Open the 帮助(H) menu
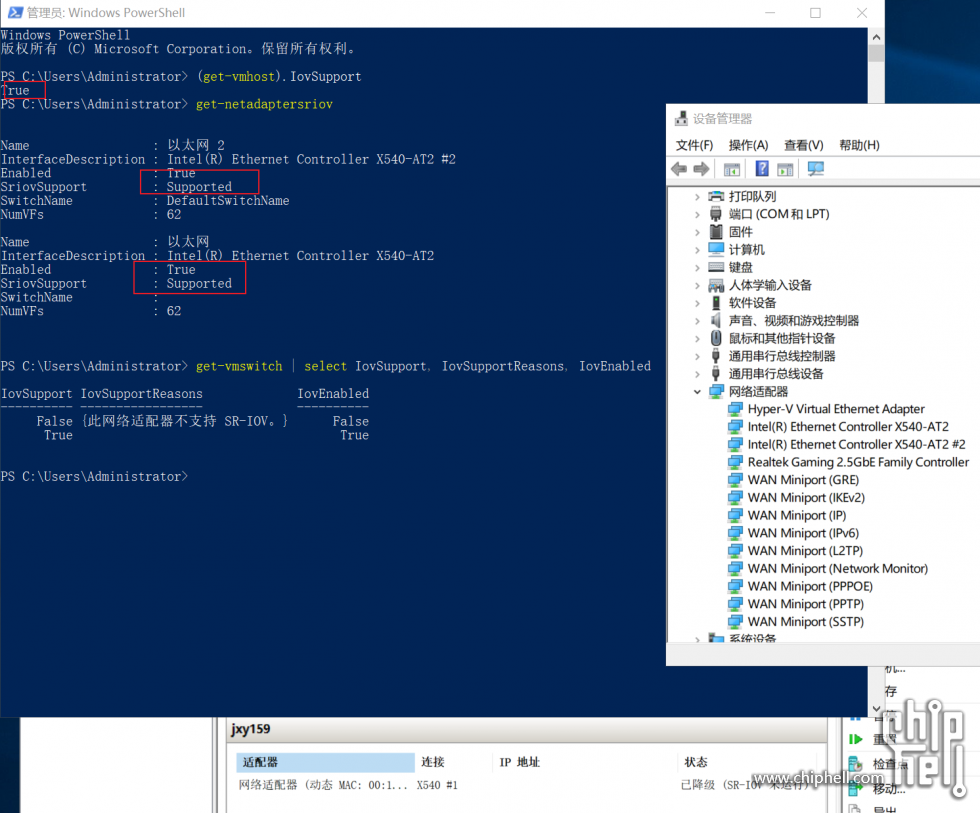This screenshot has height=813, width=980. point(859,145)
